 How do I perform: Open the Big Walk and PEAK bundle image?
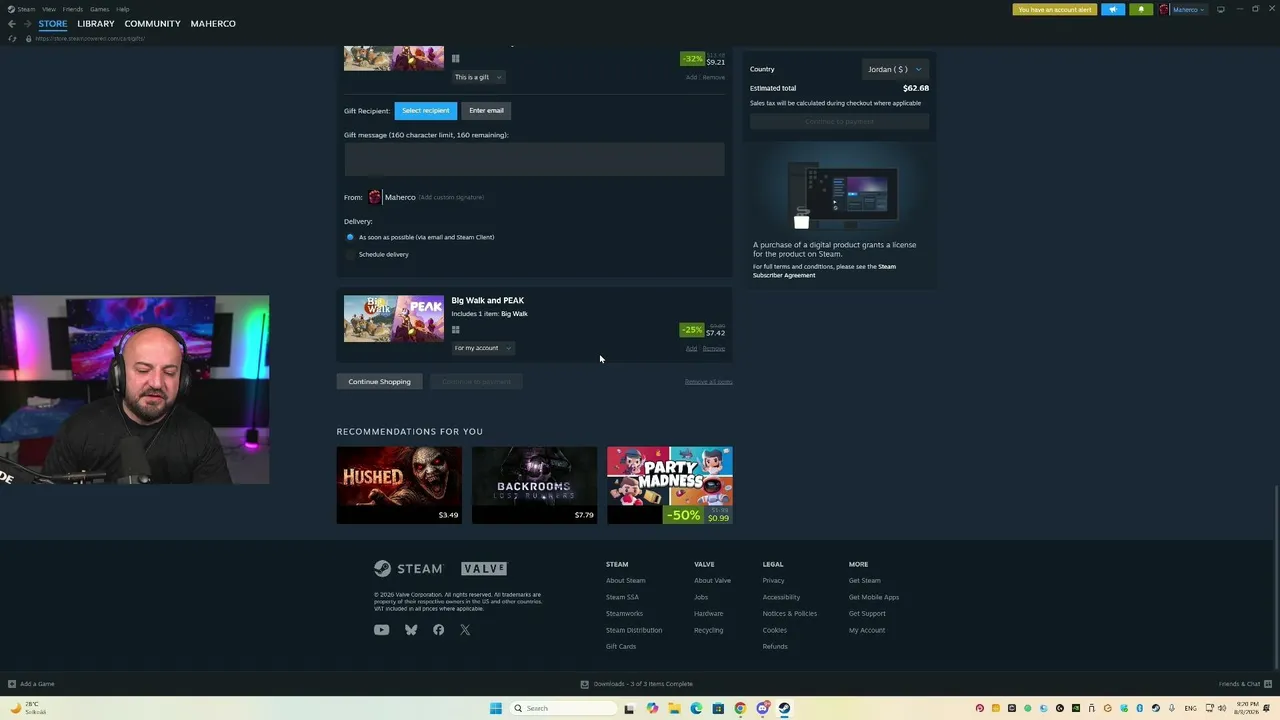click(x=394, y=319)
